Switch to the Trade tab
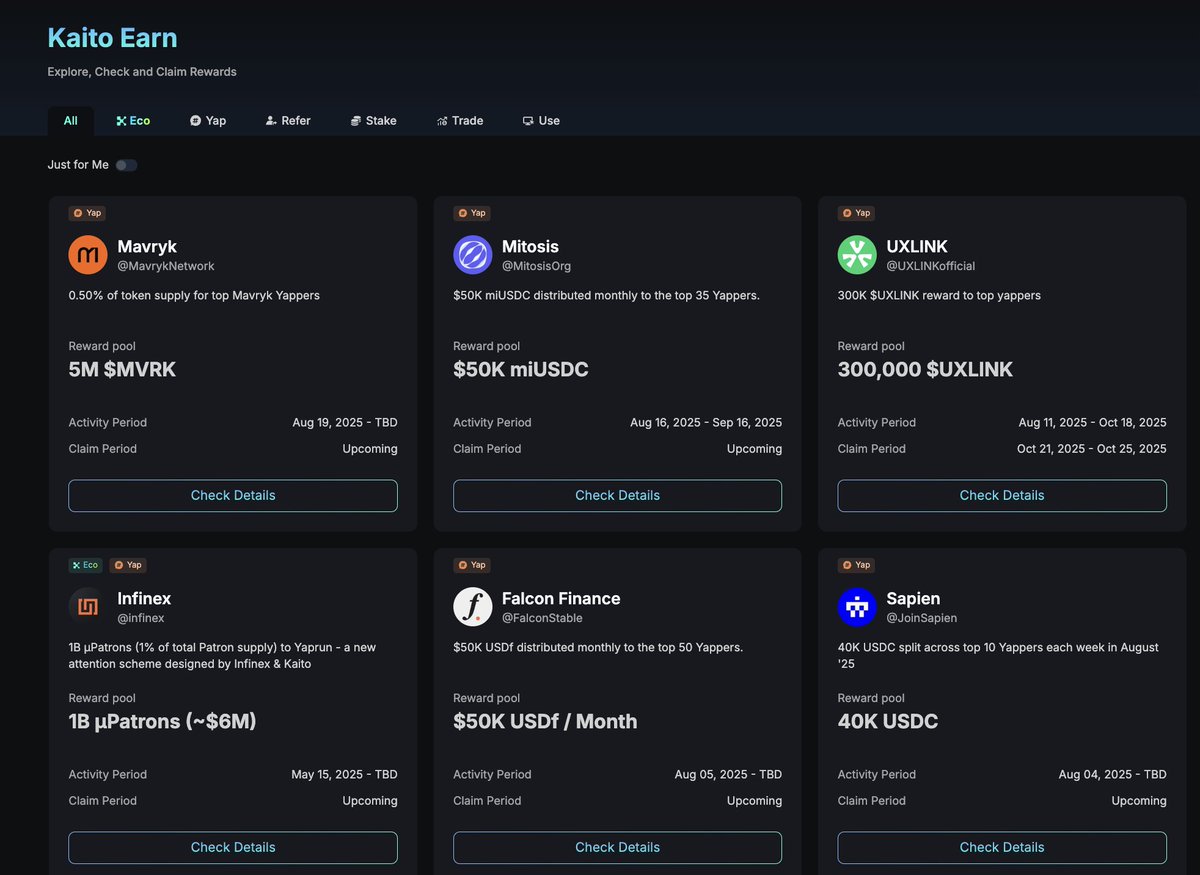Screen dimensions: 1200x875 (x=460, y=121)
